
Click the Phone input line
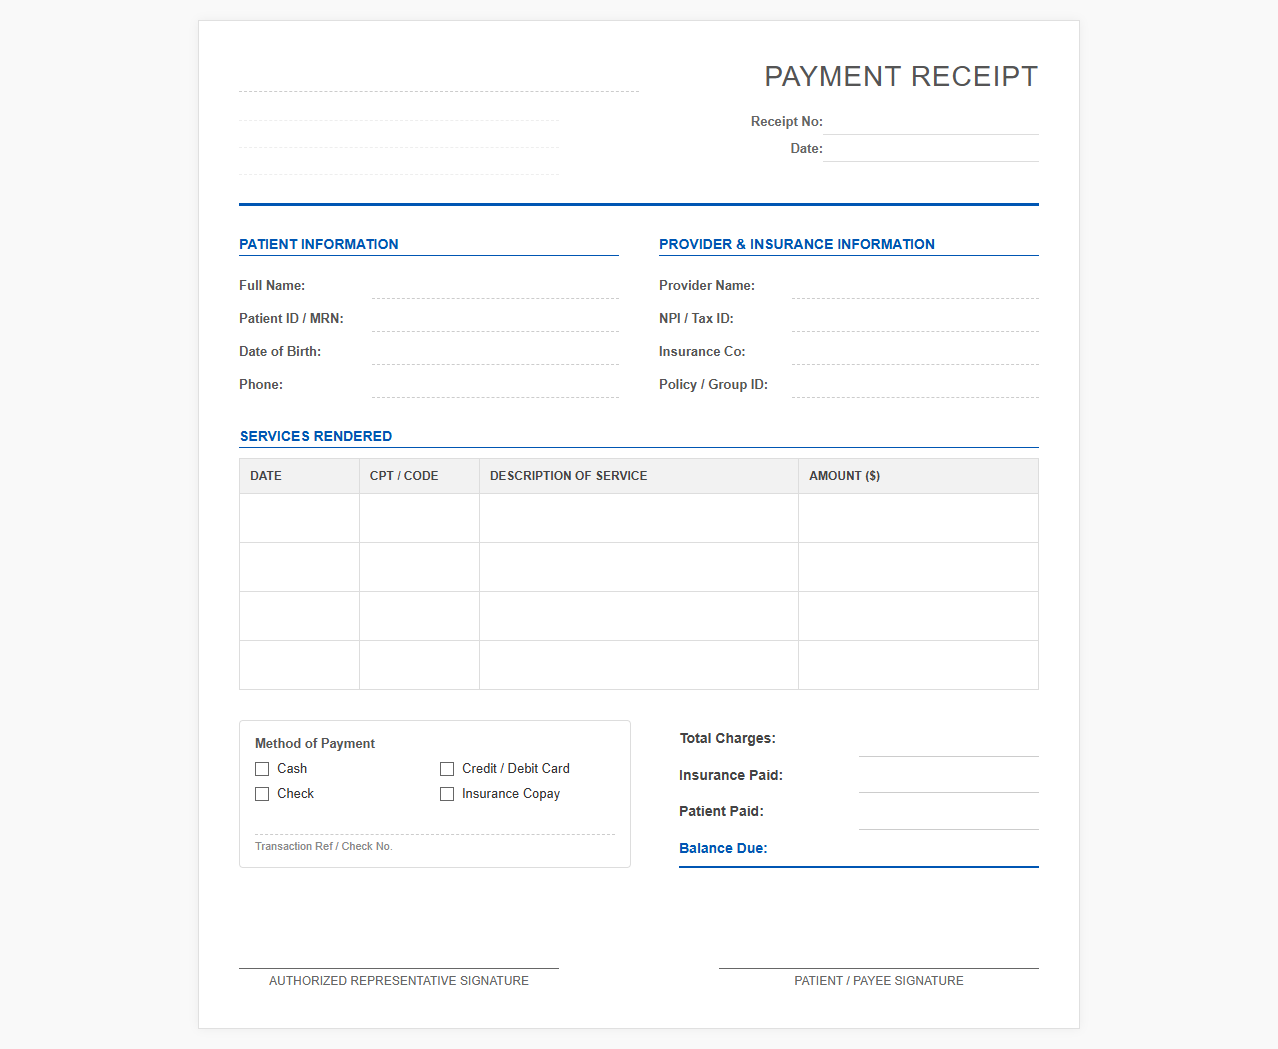(495, 385)
